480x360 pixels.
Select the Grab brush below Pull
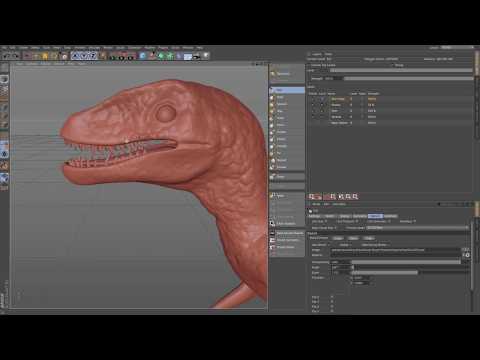[x=287, y=97]
